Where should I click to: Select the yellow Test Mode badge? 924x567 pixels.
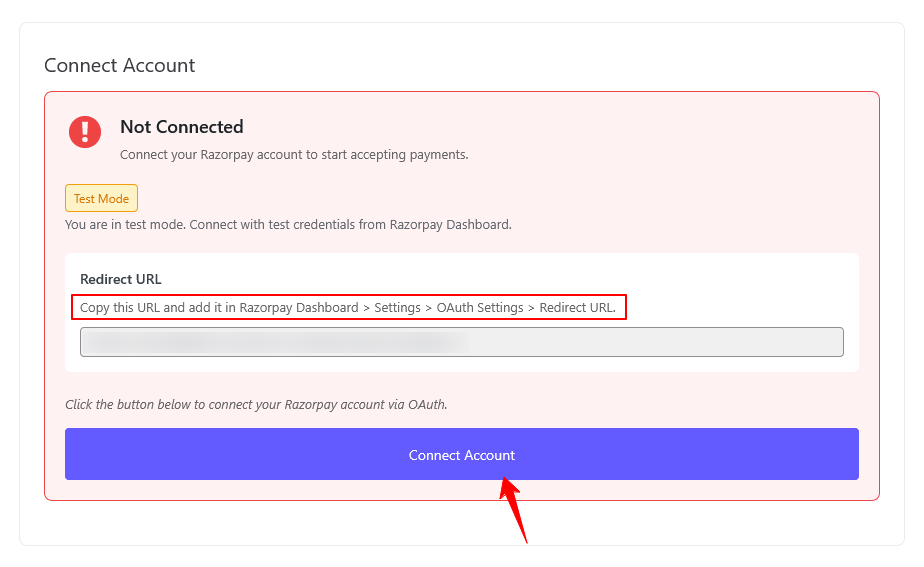pyautogui.click(x=101, y=199)
